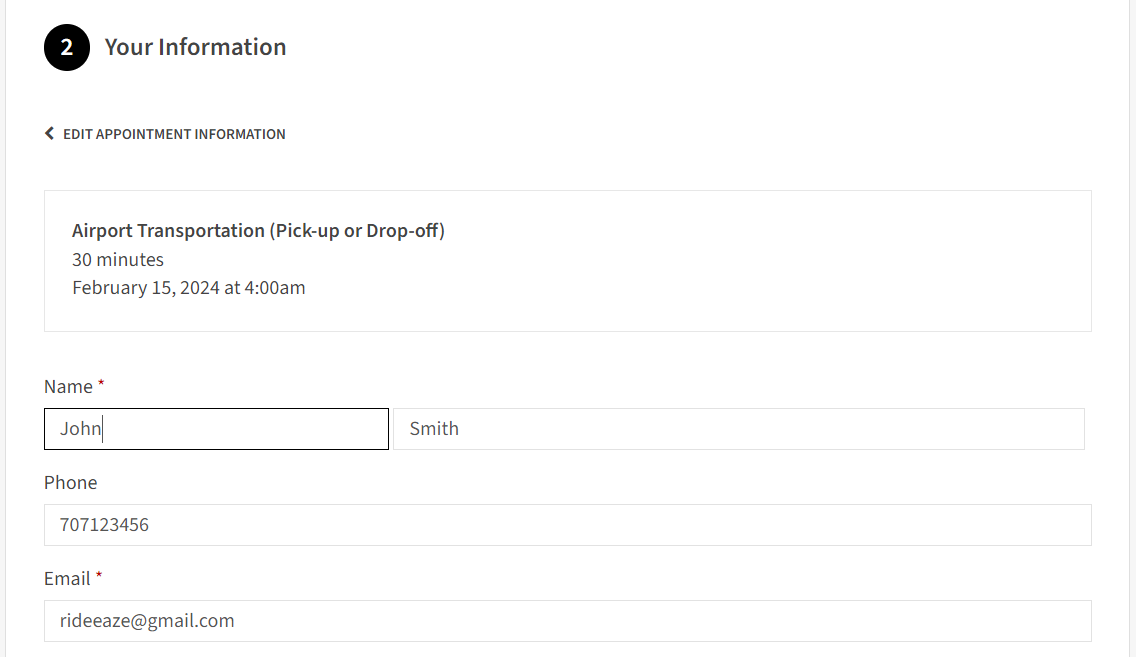Click the black step 2 circle badge
Screen dimensions: 1136x657
(x=67, y=48)
